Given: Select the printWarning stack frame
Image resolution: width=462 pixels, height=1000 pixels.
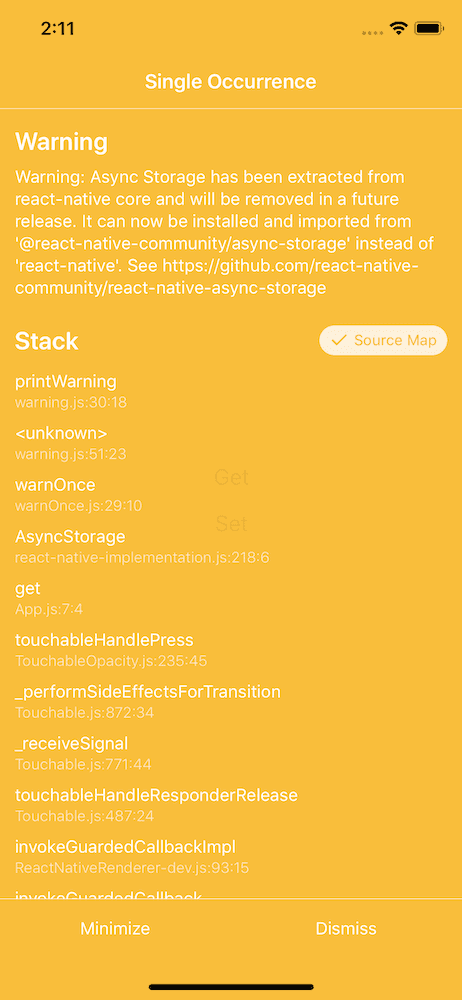Looking at the screenshot, I should click(231, 392).
